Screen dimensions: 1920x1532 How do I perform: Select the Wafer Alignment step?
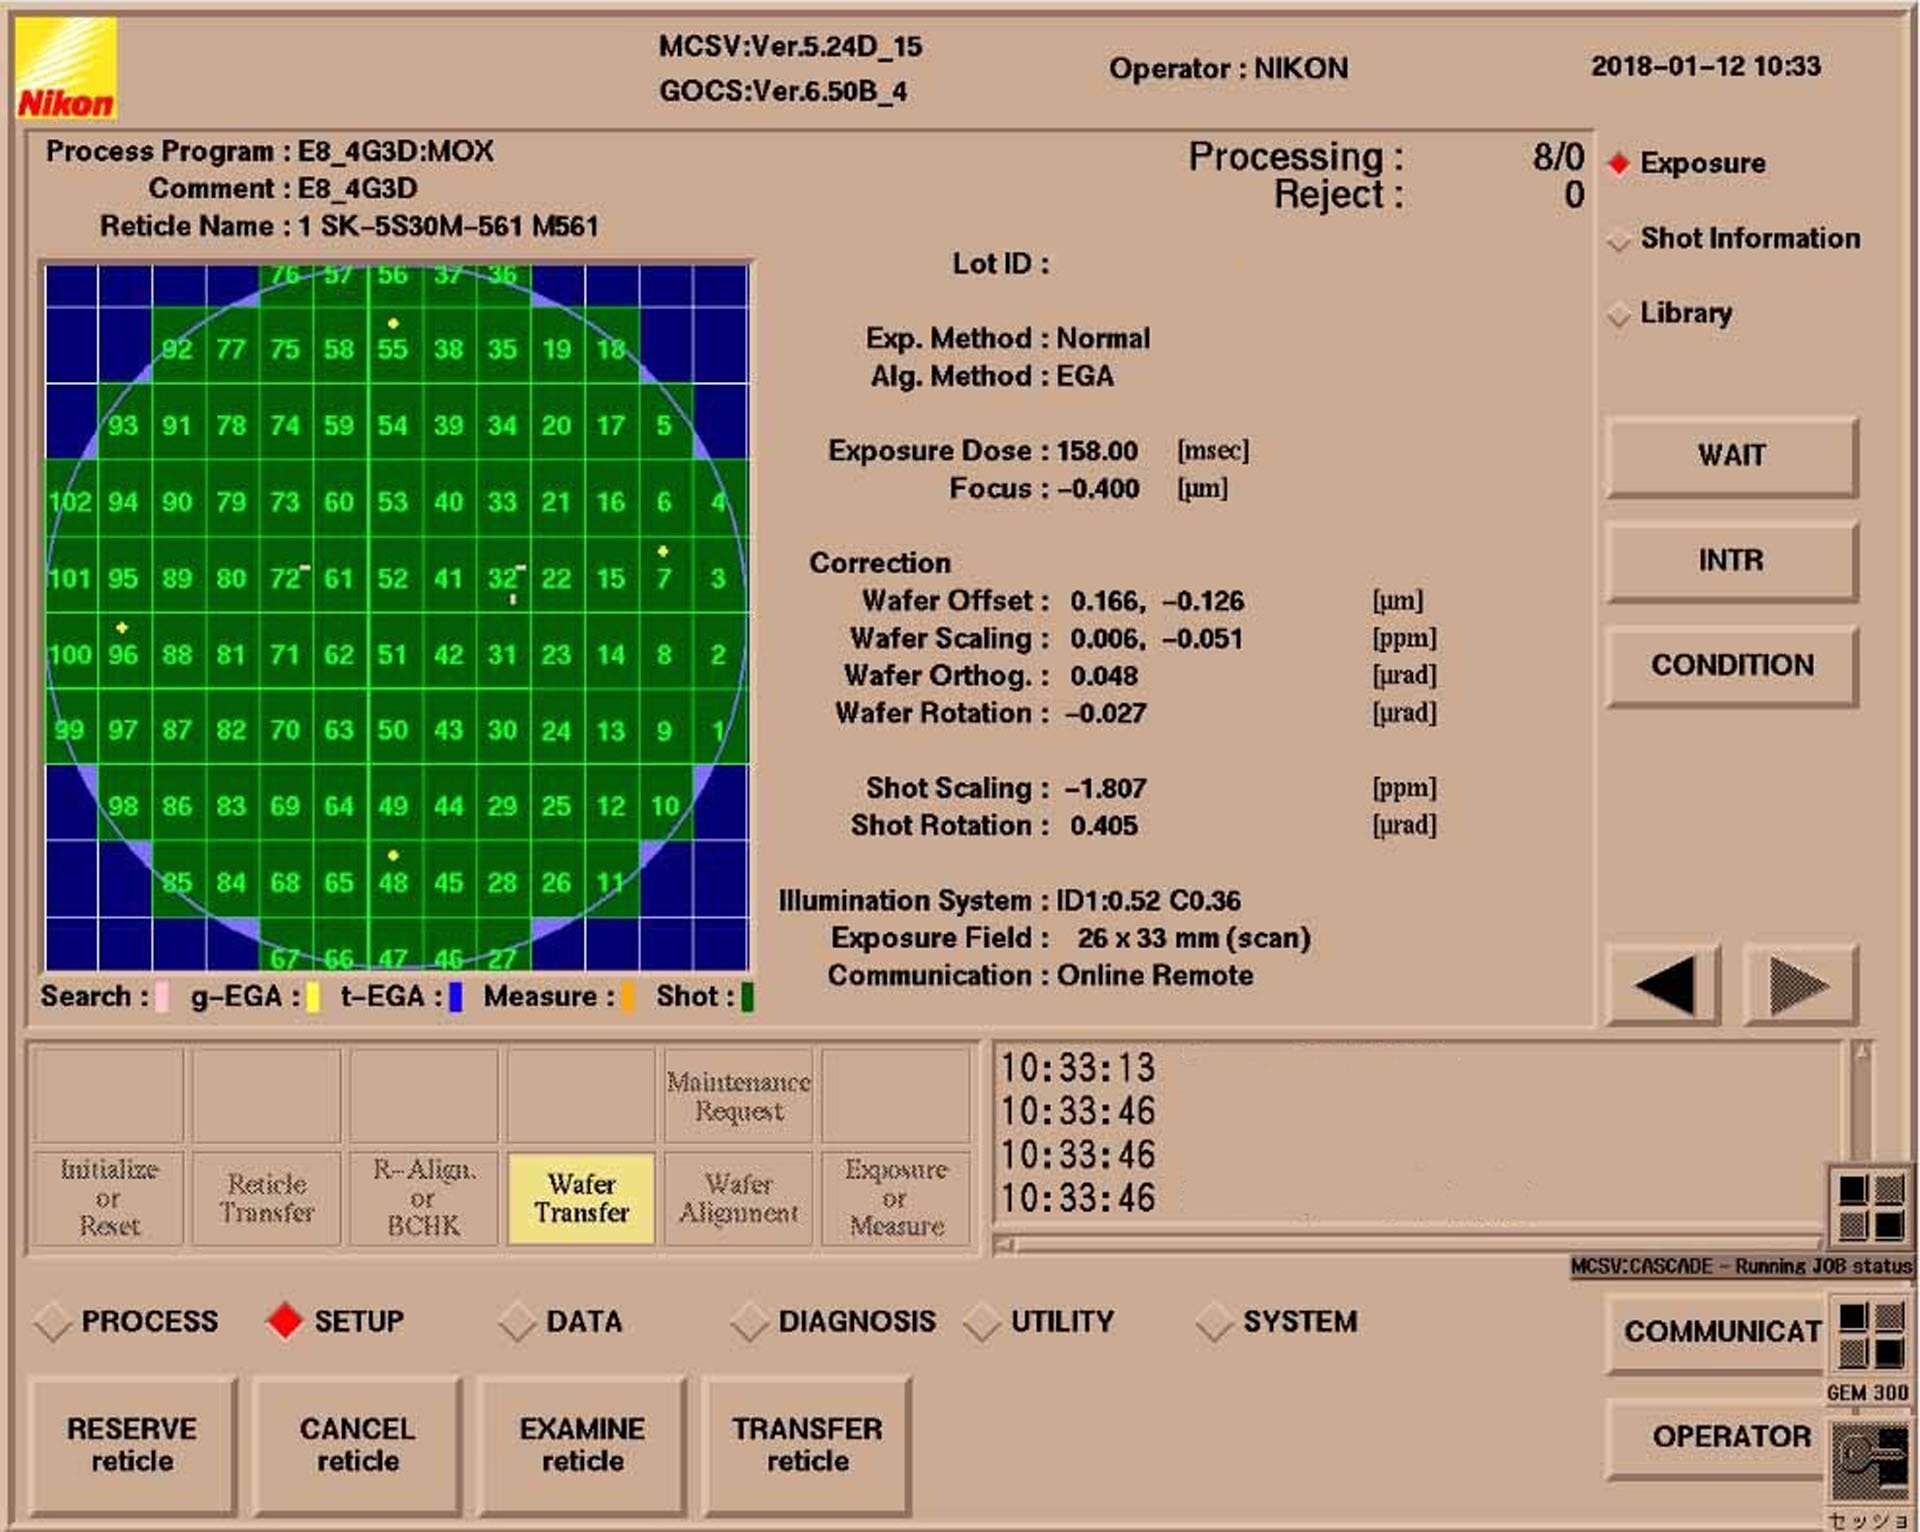[738, 1198]
